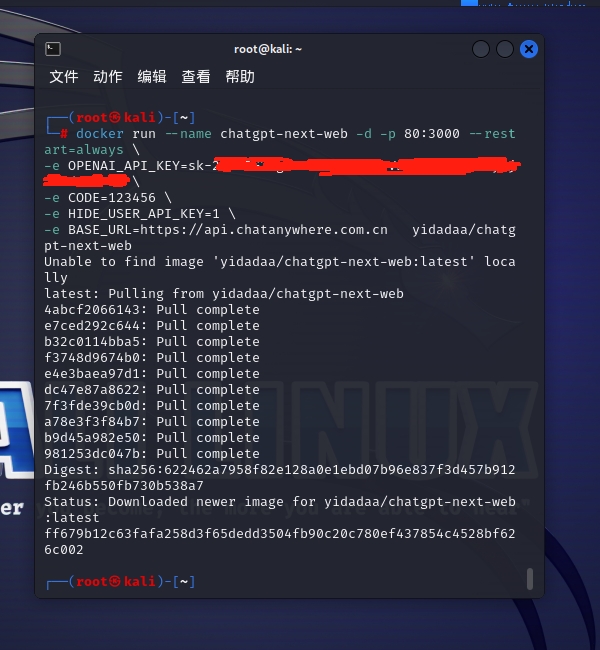The width and height of the screenshot is (600, 650).
Task: Click the api.chatanywhere.com.cn URL text
Action: [x=264, y=230]
